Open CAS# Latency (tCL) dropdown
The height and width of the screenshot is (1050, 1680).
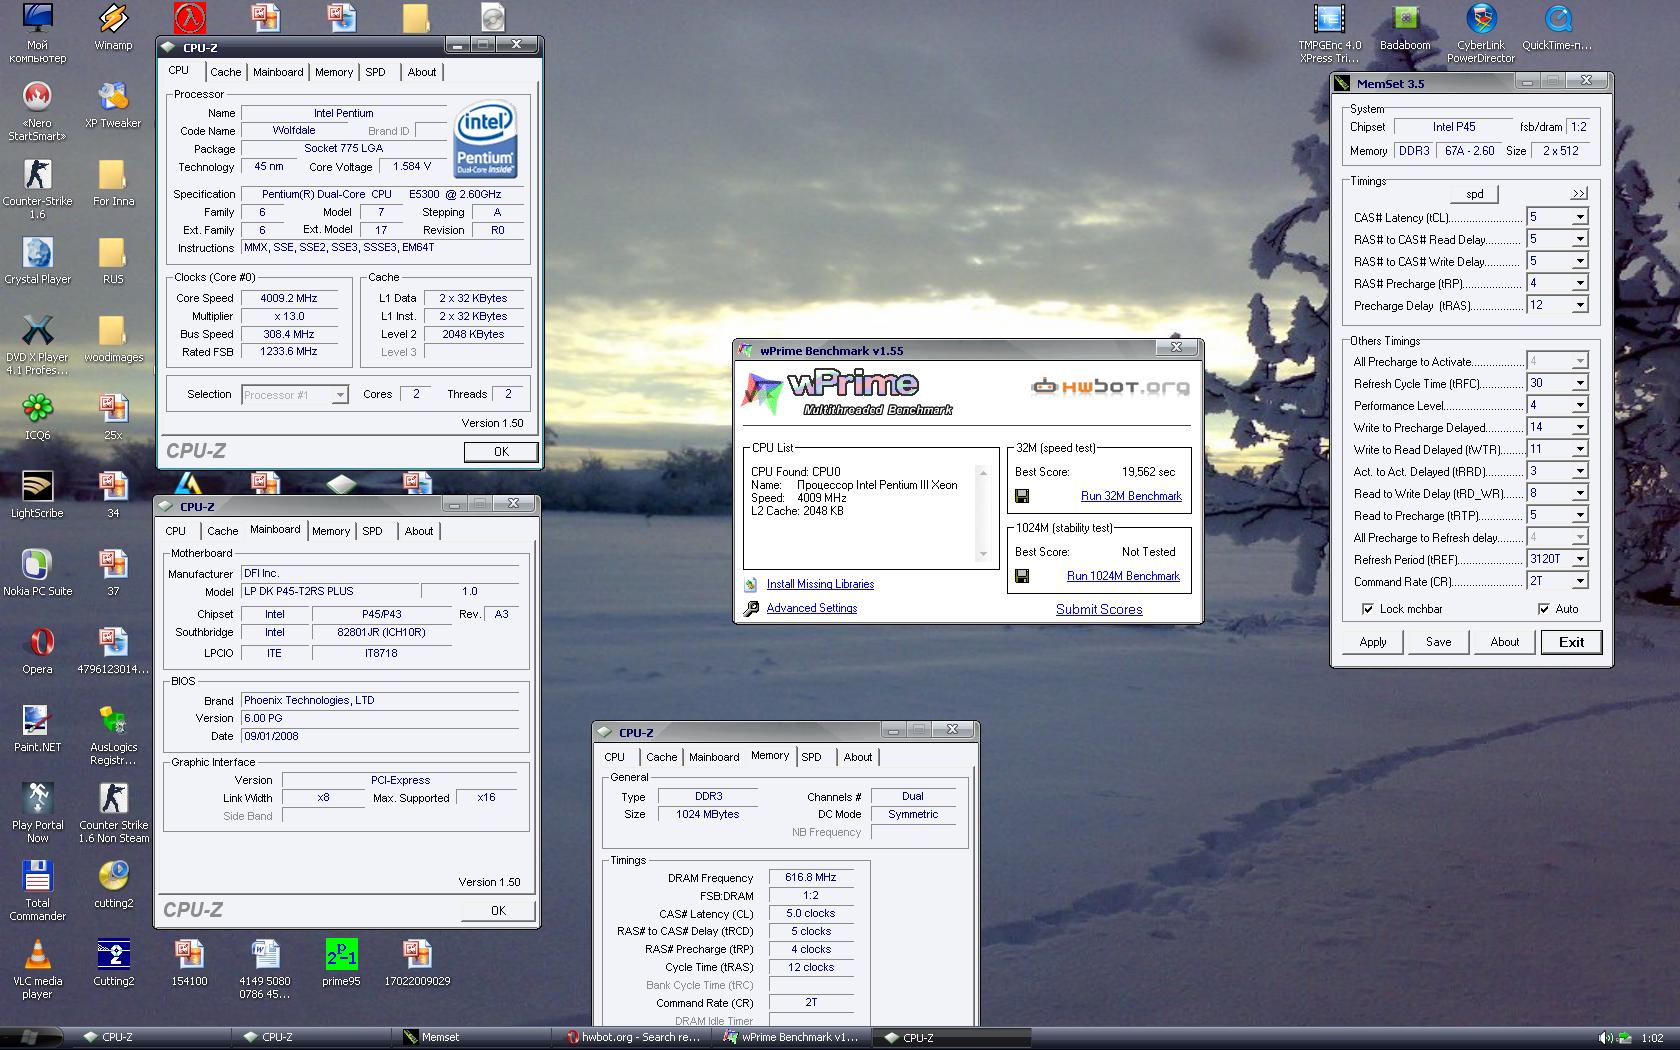[1580, 217]
